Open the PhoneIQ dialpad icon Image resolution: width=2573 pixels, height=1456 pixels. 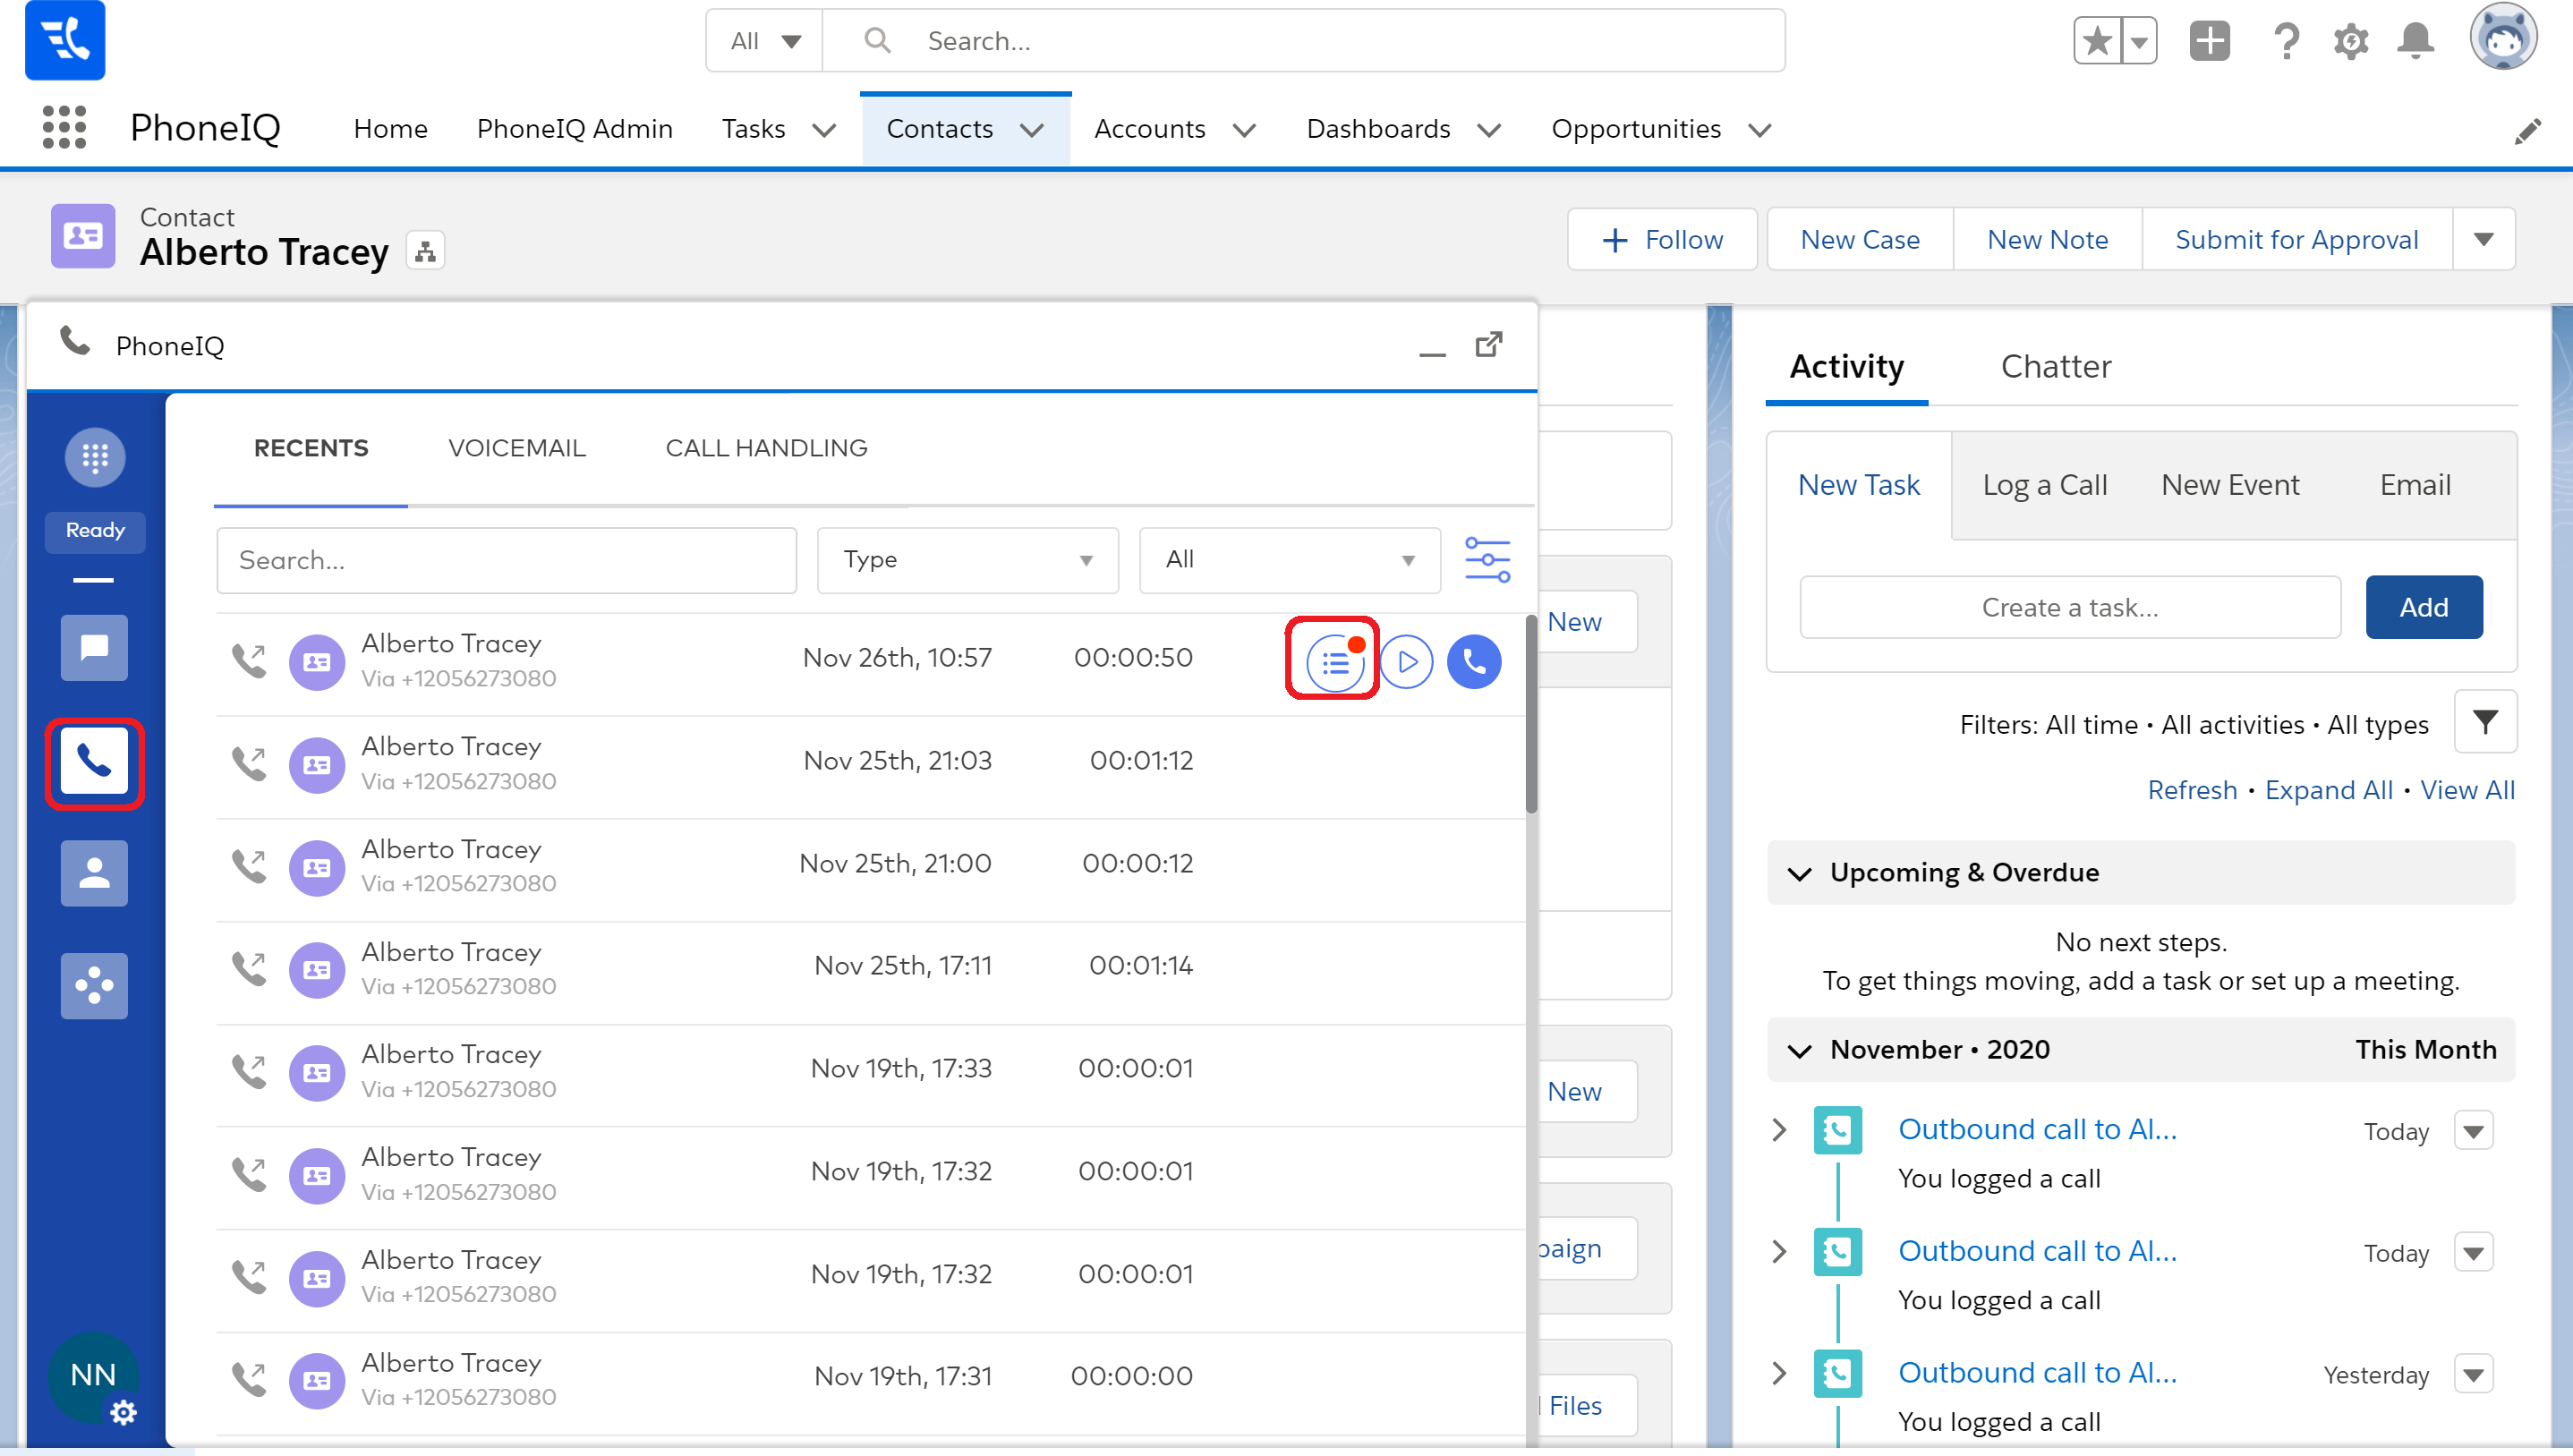[x=95, y=458]
